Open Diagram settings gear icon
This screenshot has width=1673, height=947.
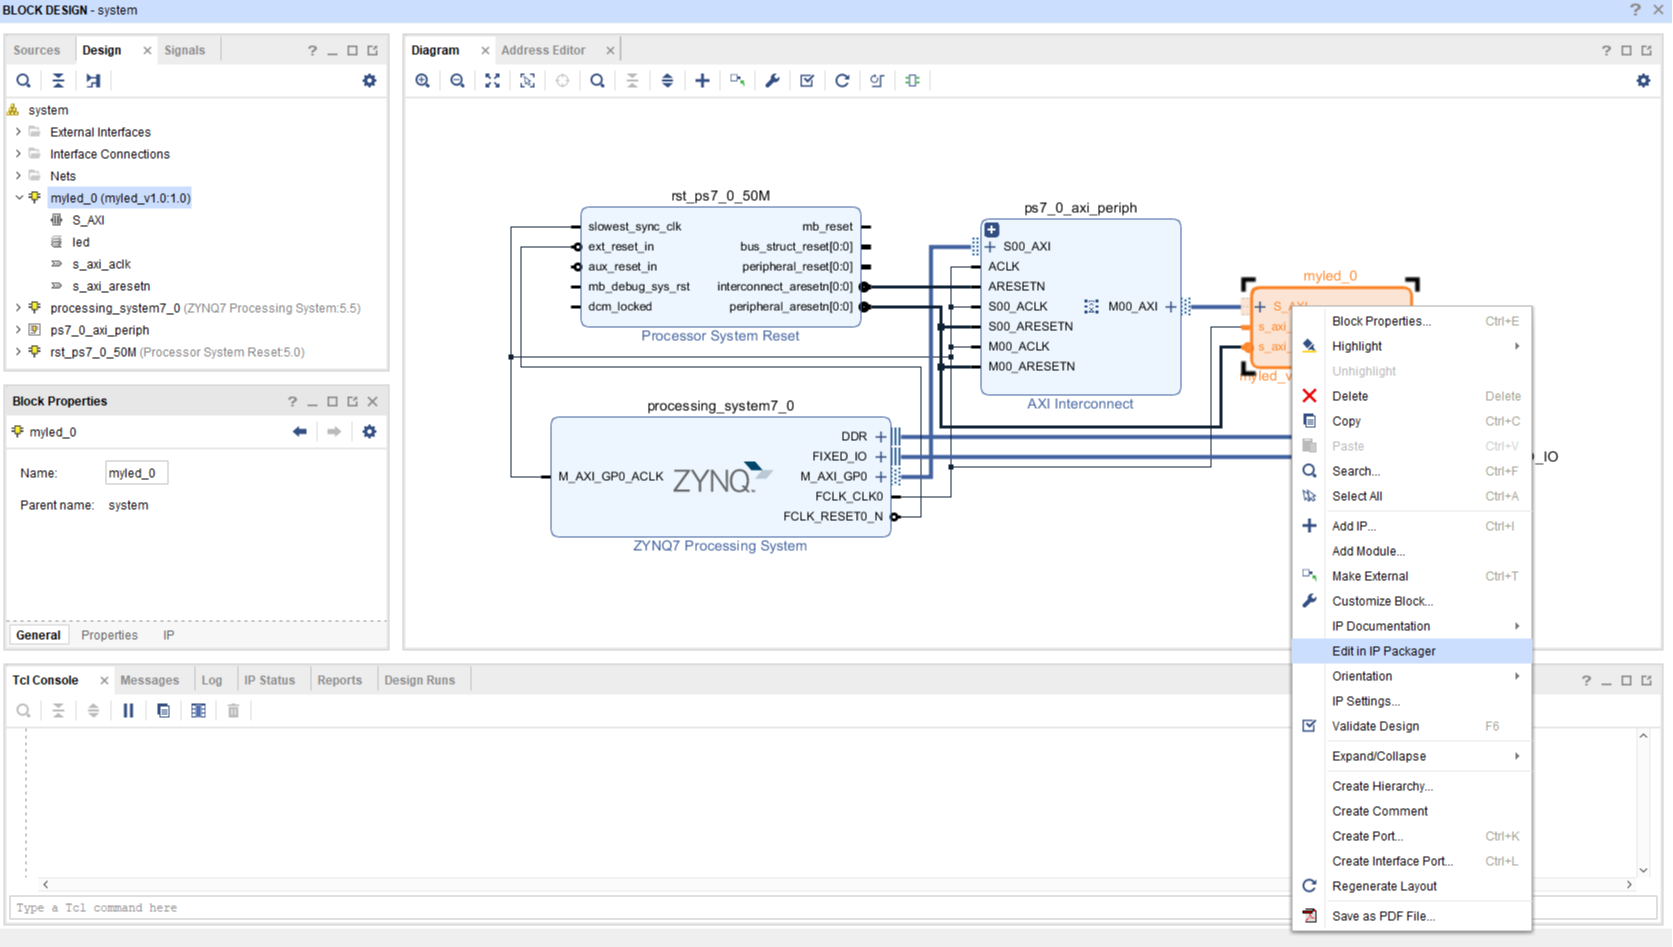click(1644, 81)
